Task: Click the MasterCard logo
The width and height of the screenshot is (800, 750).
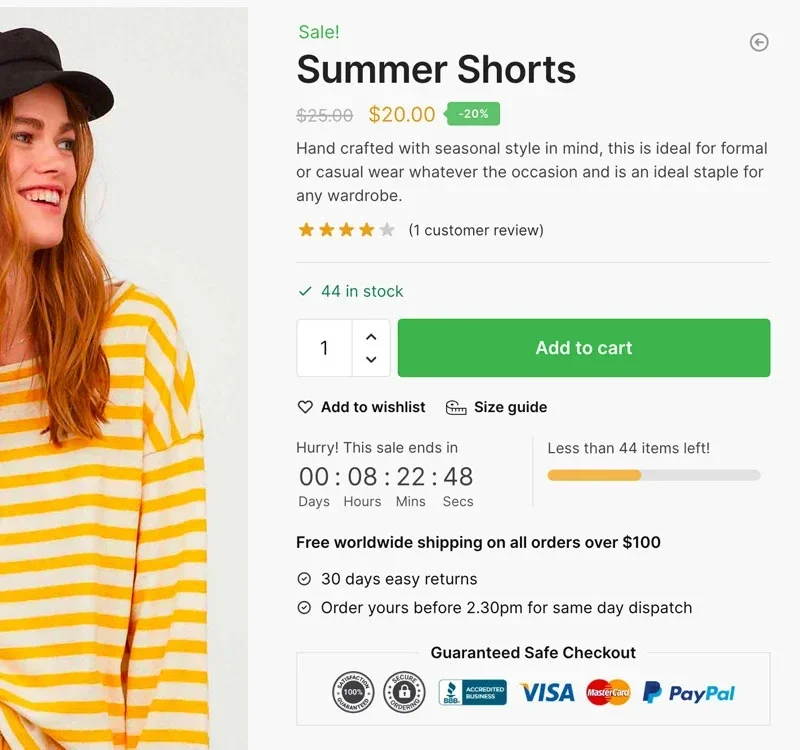Action: pyautogui.click(x=608, y=692)
